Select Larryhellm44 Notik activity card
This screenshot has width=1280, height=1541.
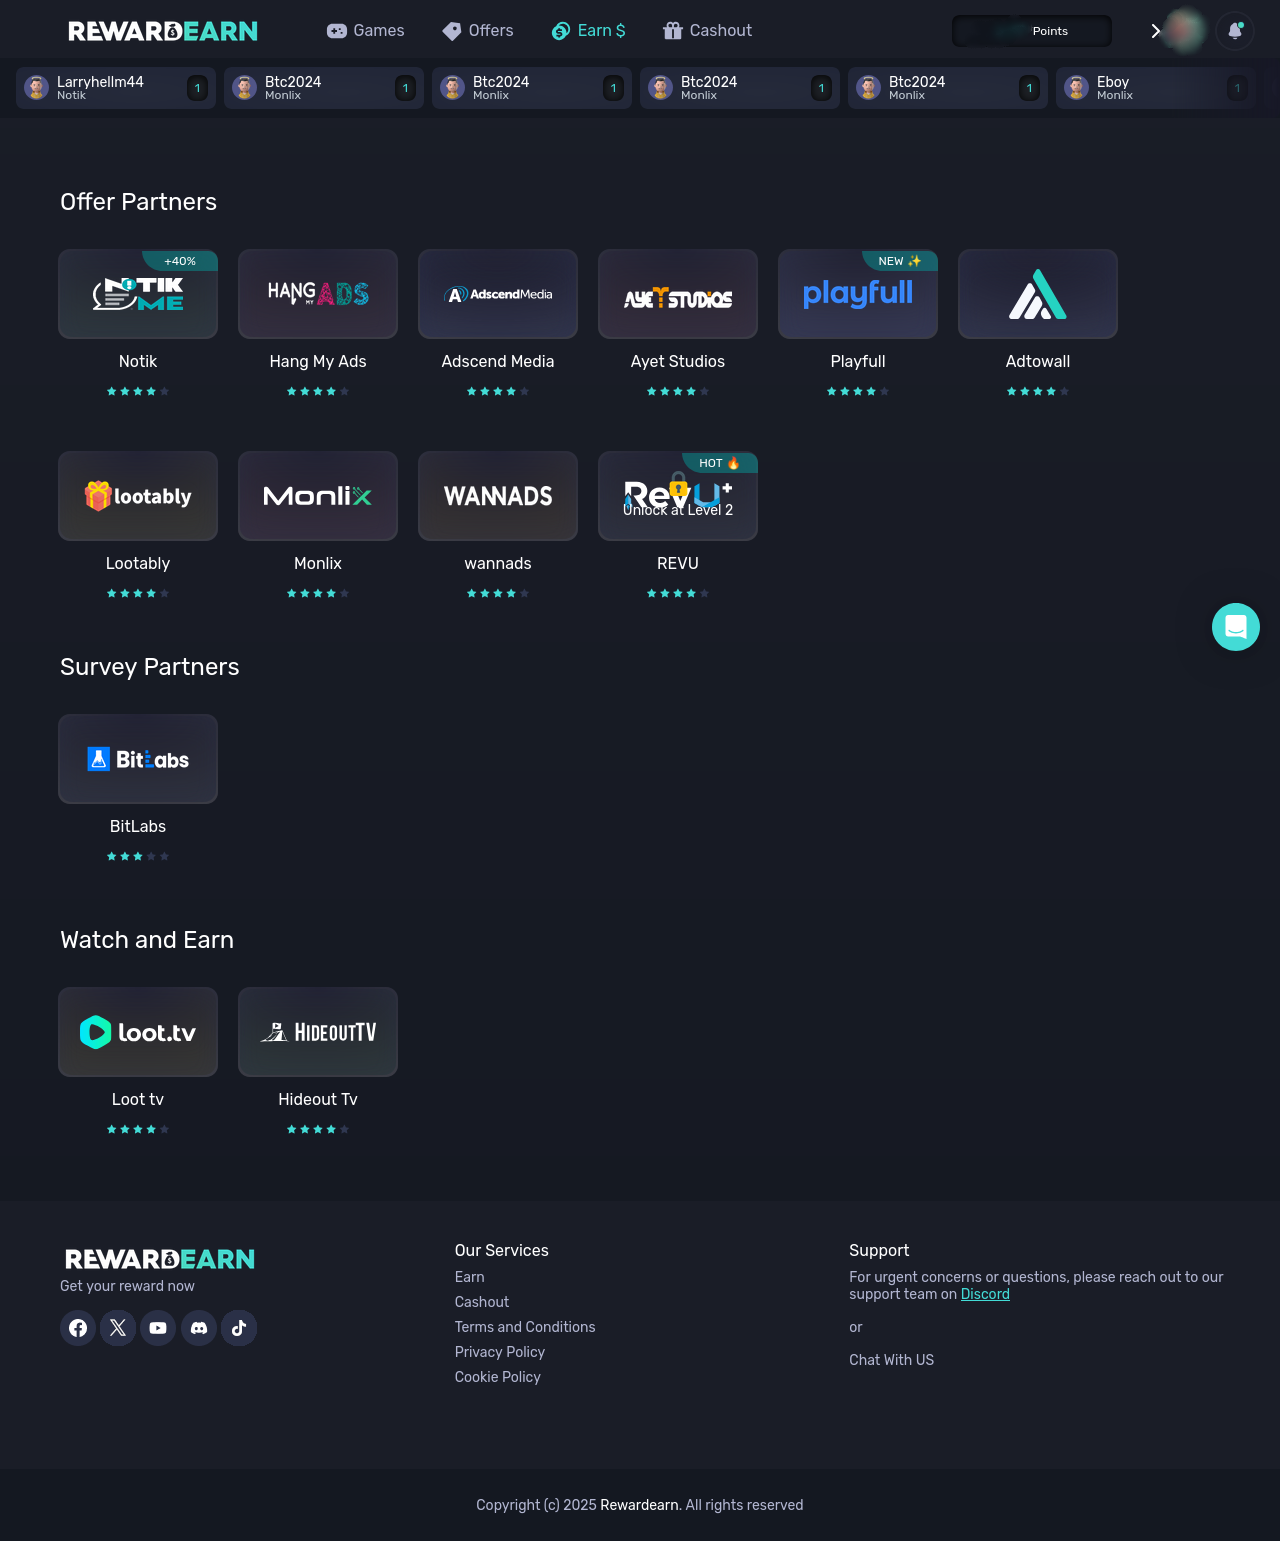click(x=116, y=88)
